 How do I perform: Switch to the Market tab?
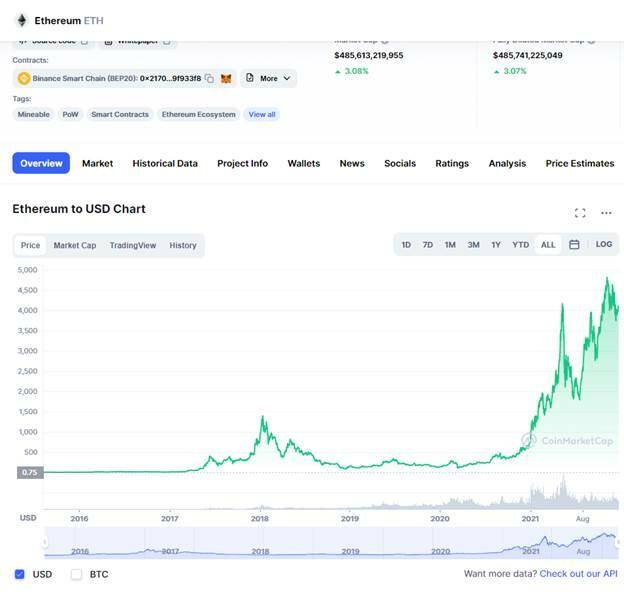[x=98, y=163]
